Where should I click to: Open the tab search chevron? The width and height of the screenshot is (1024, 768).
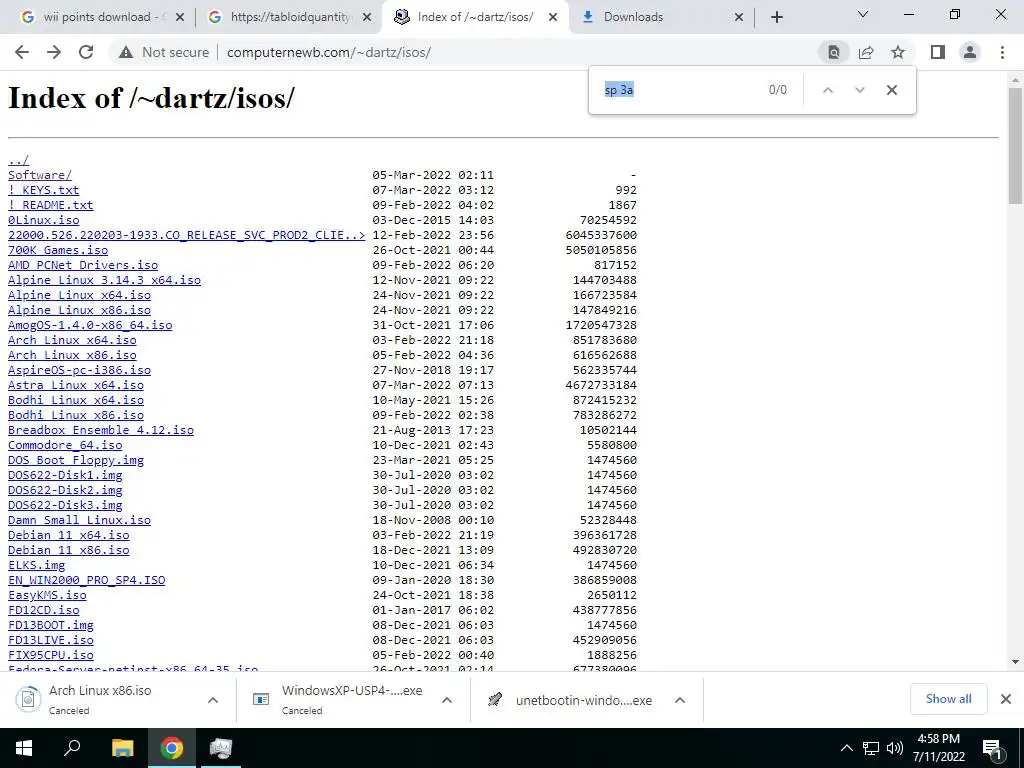(x=863, y=14)
